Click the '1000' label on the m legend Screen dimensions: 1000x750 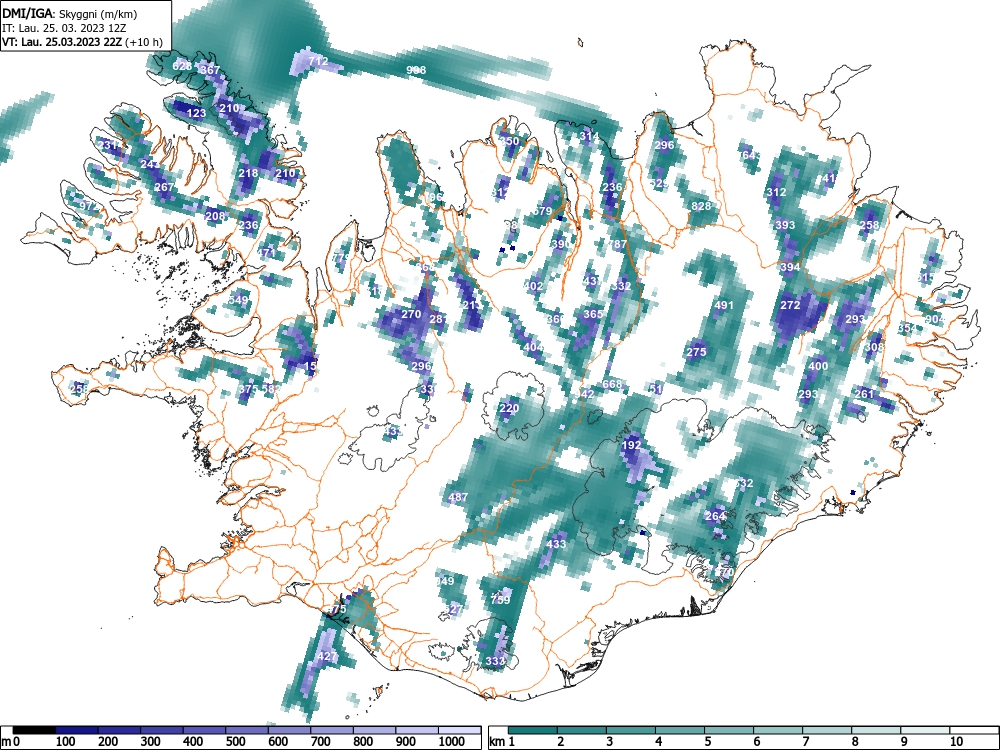click(452, 741)
